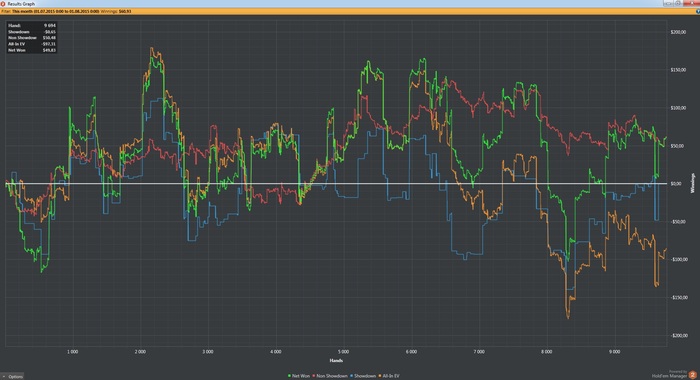Toggle the Net Won legend entry
Image resolution: width=700 pixels, height=380 pixels.
pyautogui.click(x=299, y=376)
